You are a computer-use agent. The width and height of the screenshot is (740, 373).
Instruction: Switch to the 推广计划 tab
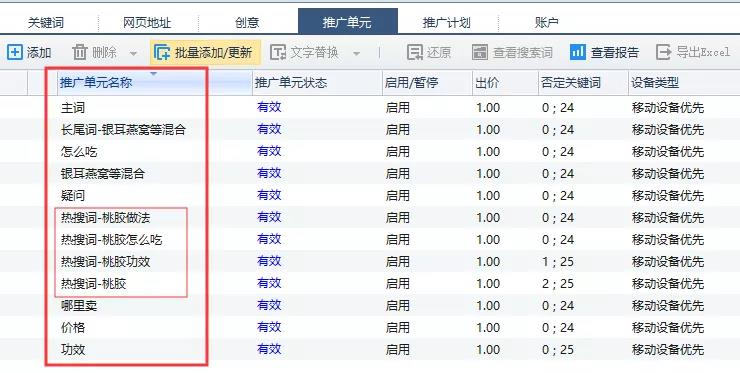coord(446,22)
